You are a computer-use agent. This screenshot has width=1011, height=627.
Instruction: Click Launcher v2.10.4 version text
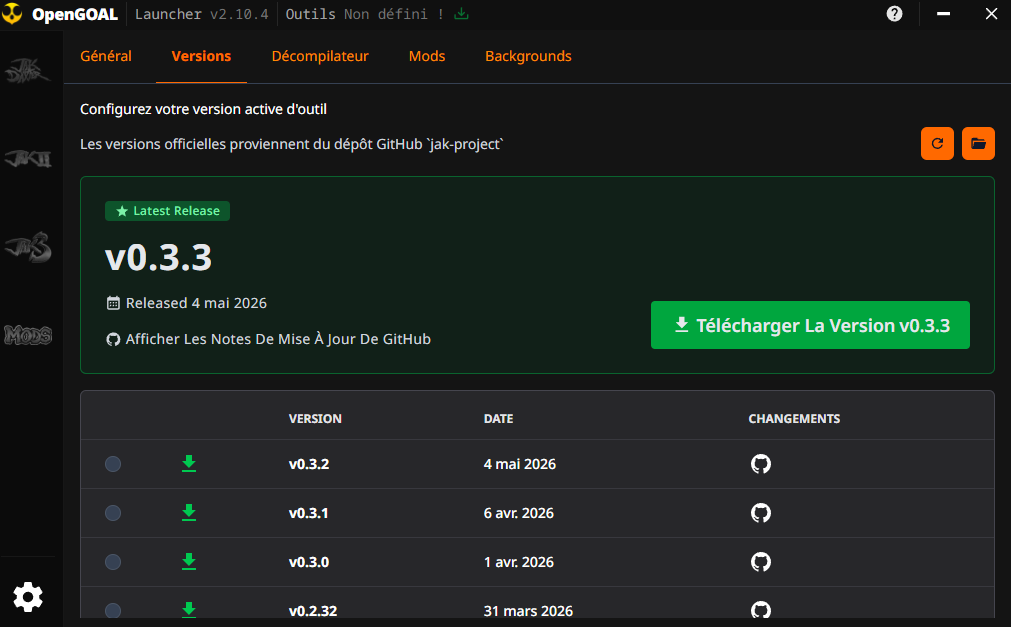pyautogui.click(x=201, y=14)
